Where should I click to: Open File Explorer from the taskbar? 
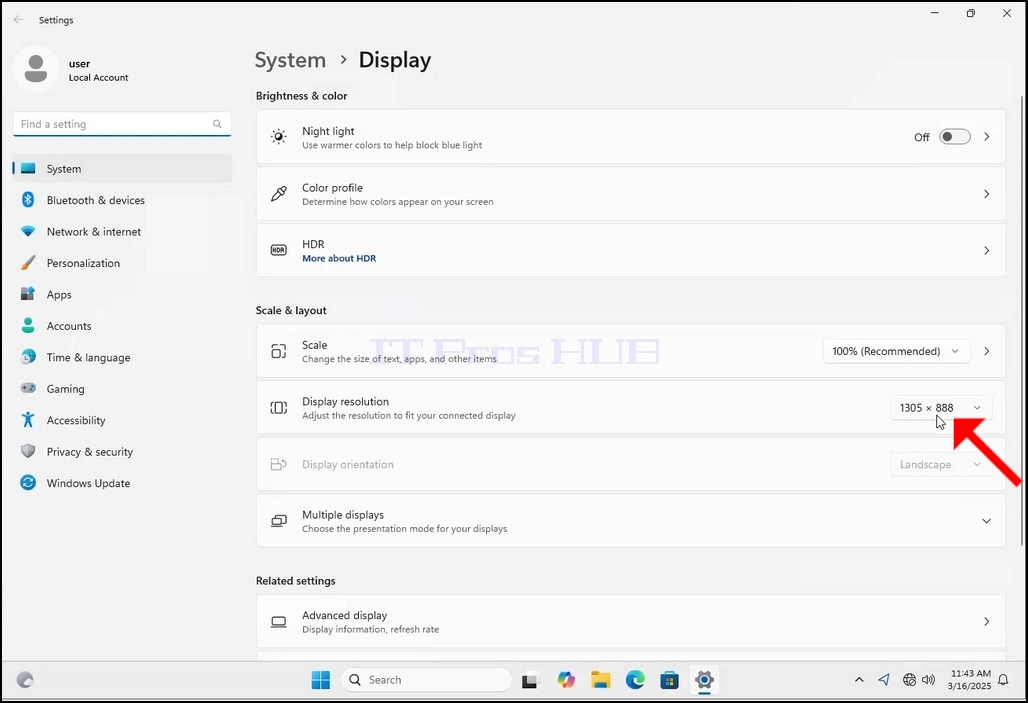pos(601,680)
